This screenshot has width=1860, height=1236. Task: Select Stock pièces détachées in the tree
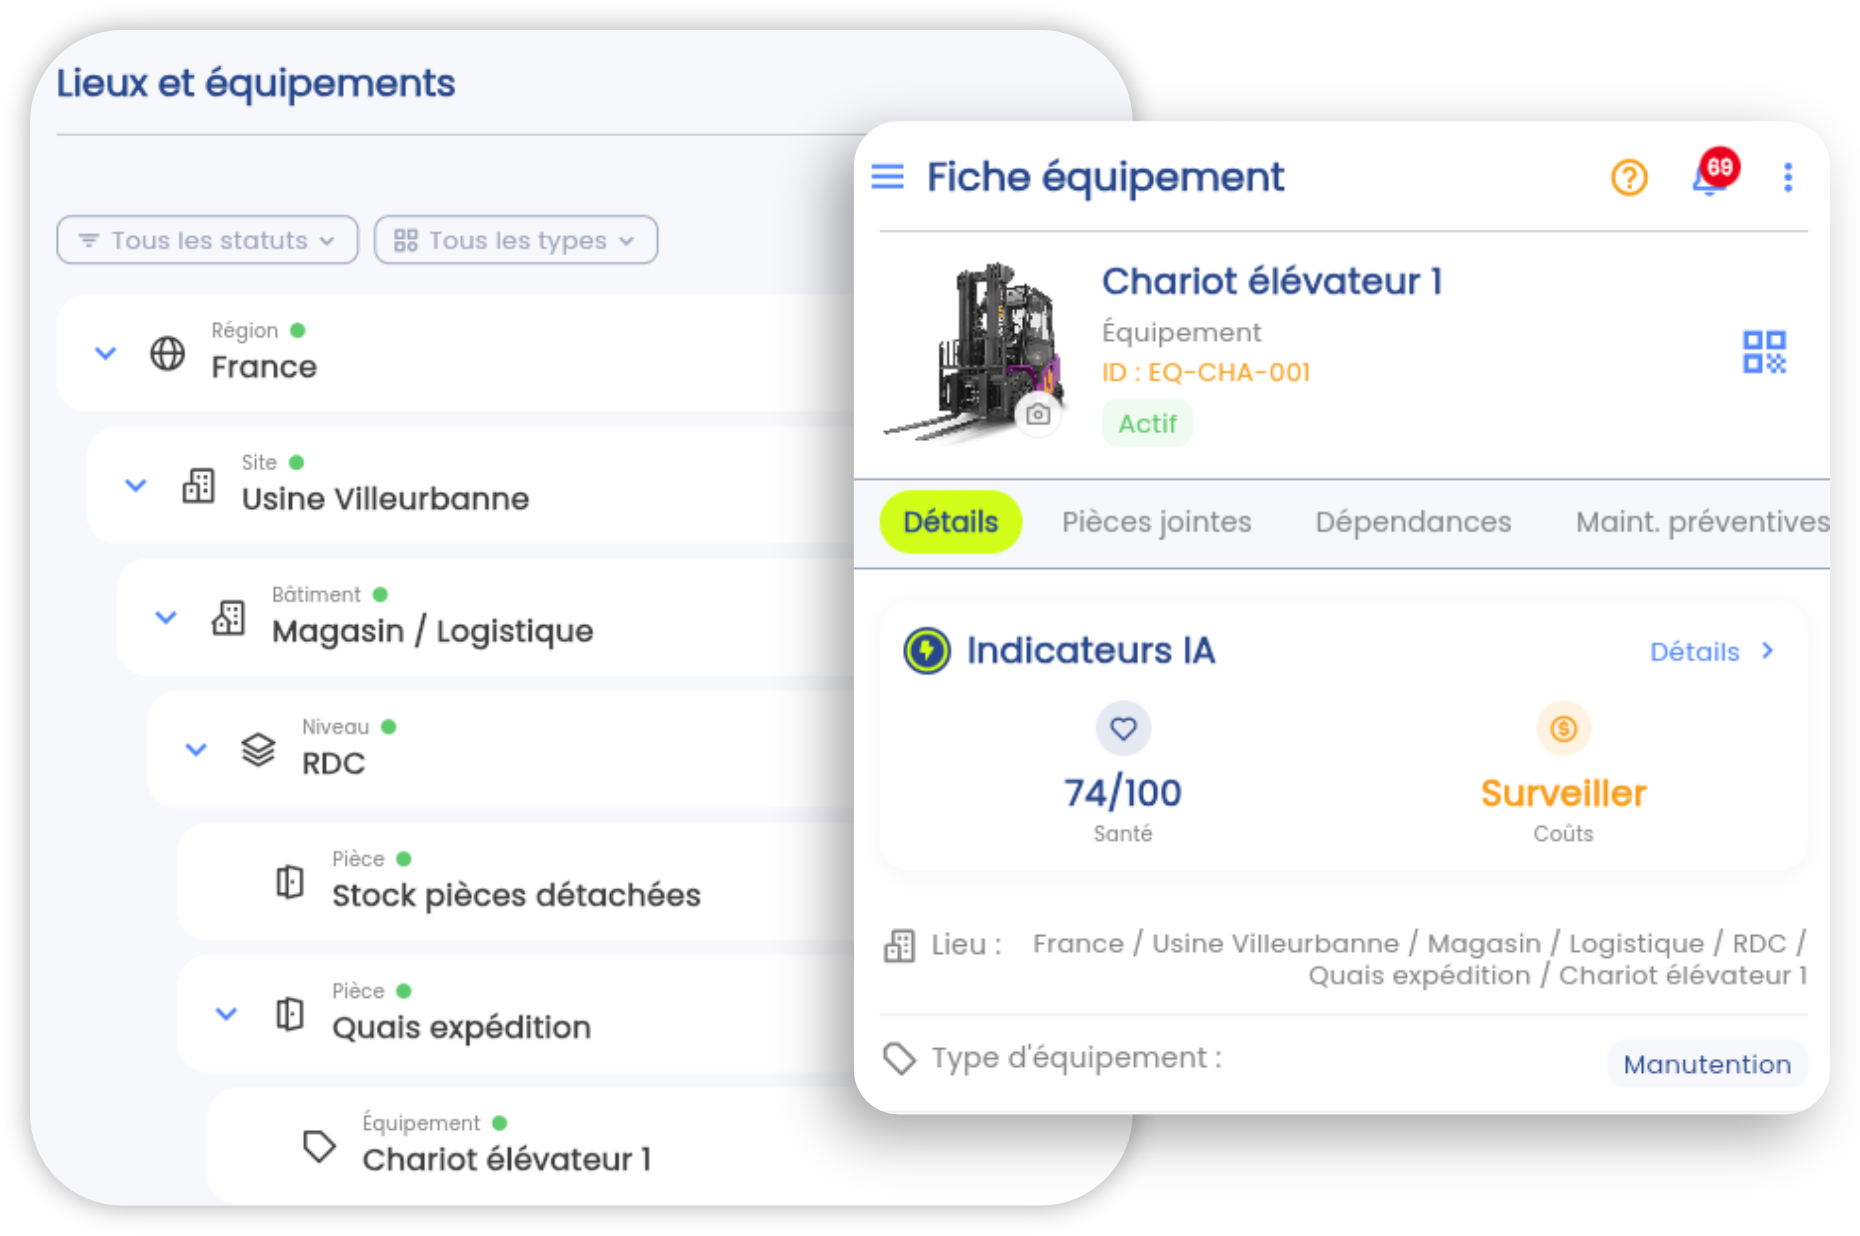point(516,895)
